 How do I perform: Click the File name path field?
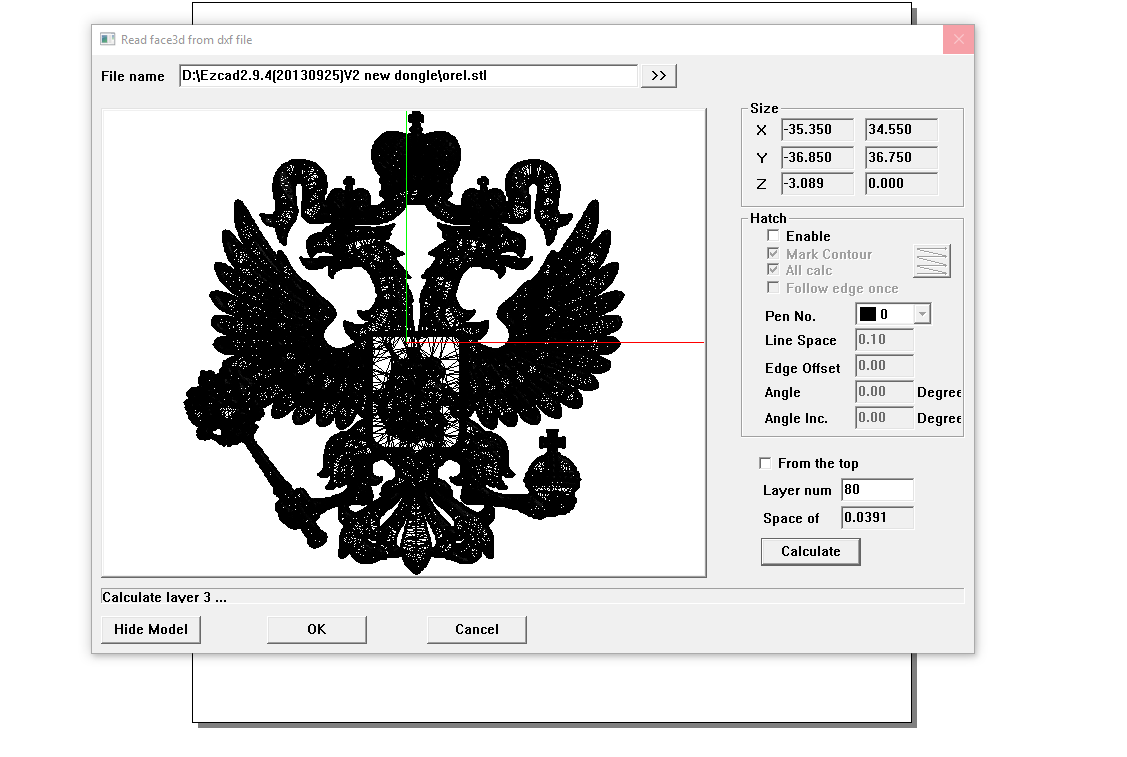[x=408, y=76]
